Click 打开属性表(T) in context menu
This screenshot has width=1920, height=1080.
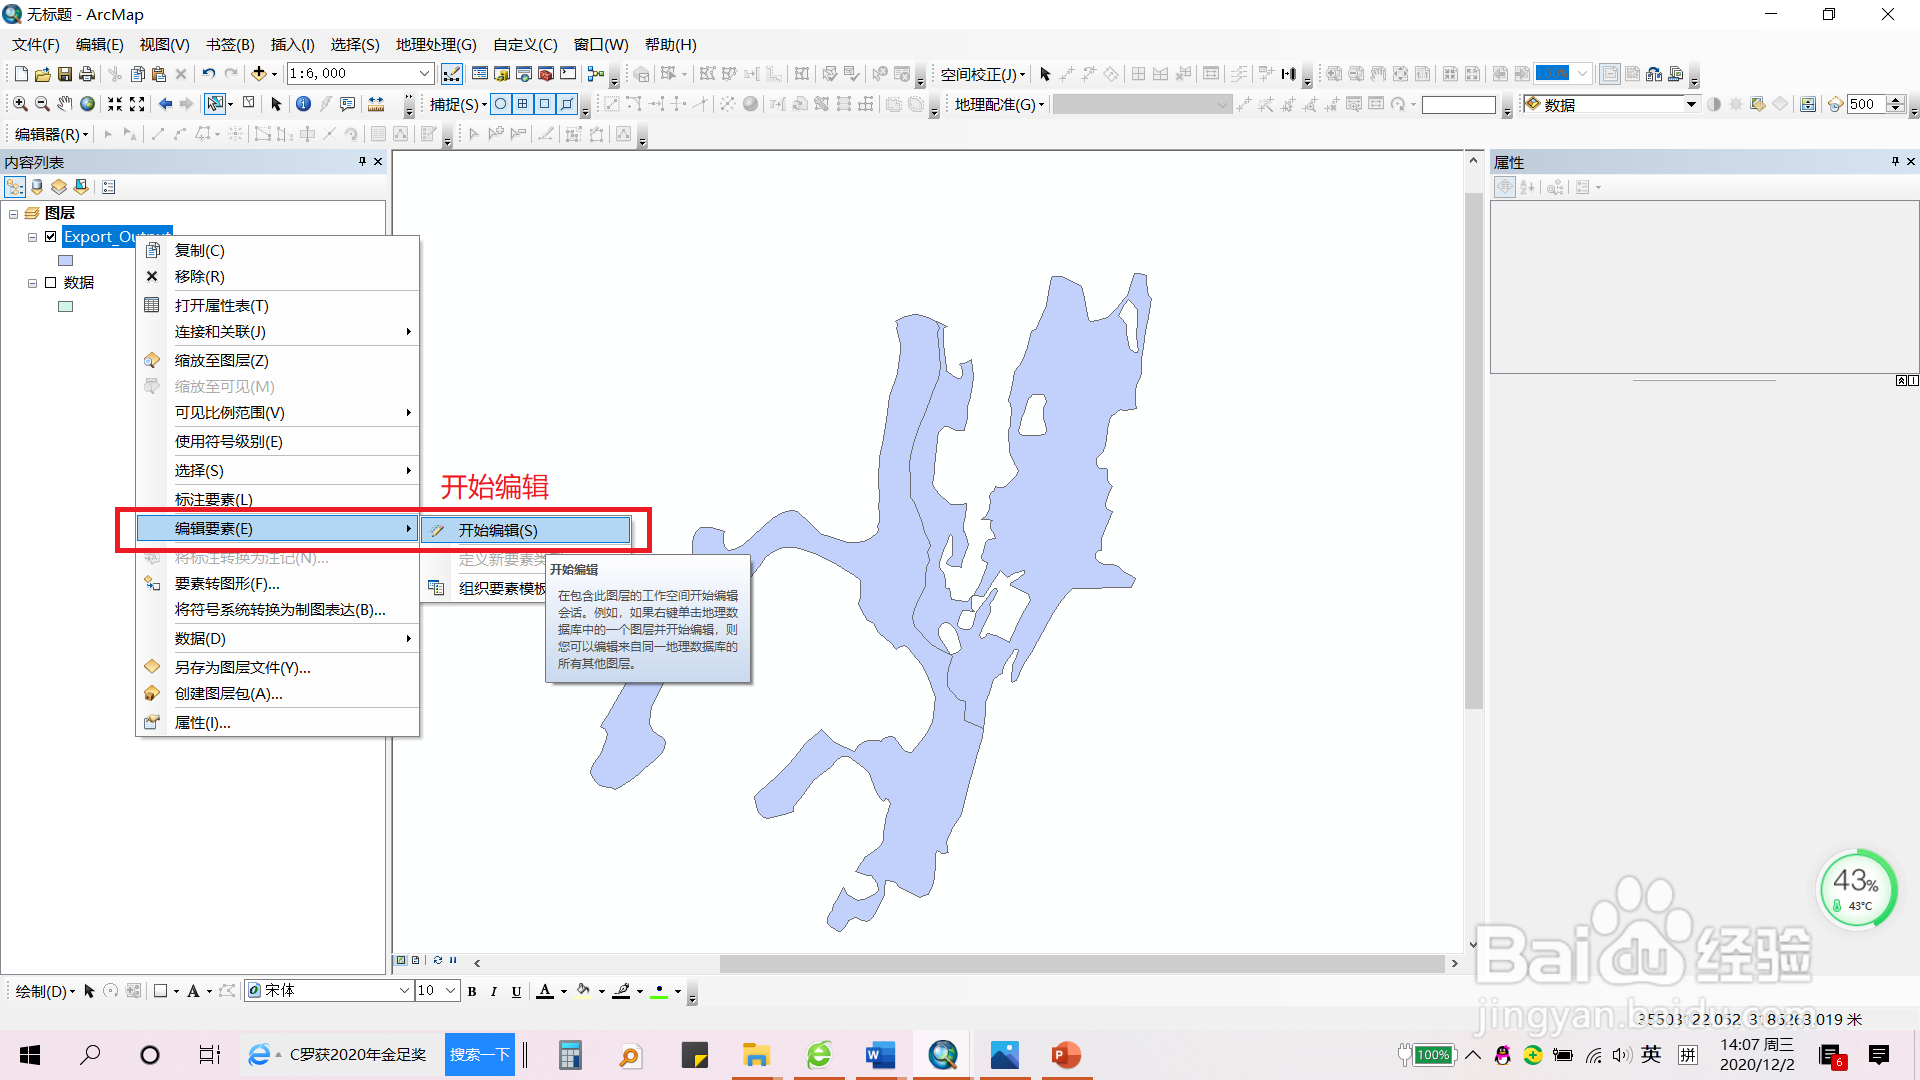pyautogui.click(x=221, y=306)
